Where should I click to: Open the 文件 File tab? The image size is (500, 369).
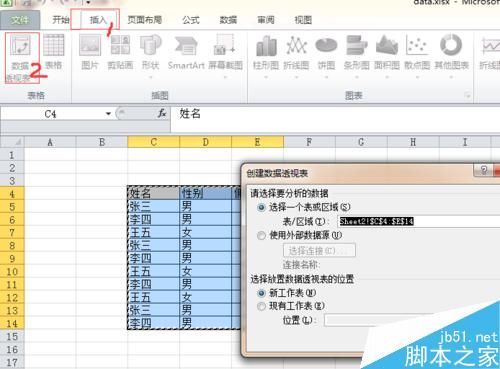tap(20, 20)
